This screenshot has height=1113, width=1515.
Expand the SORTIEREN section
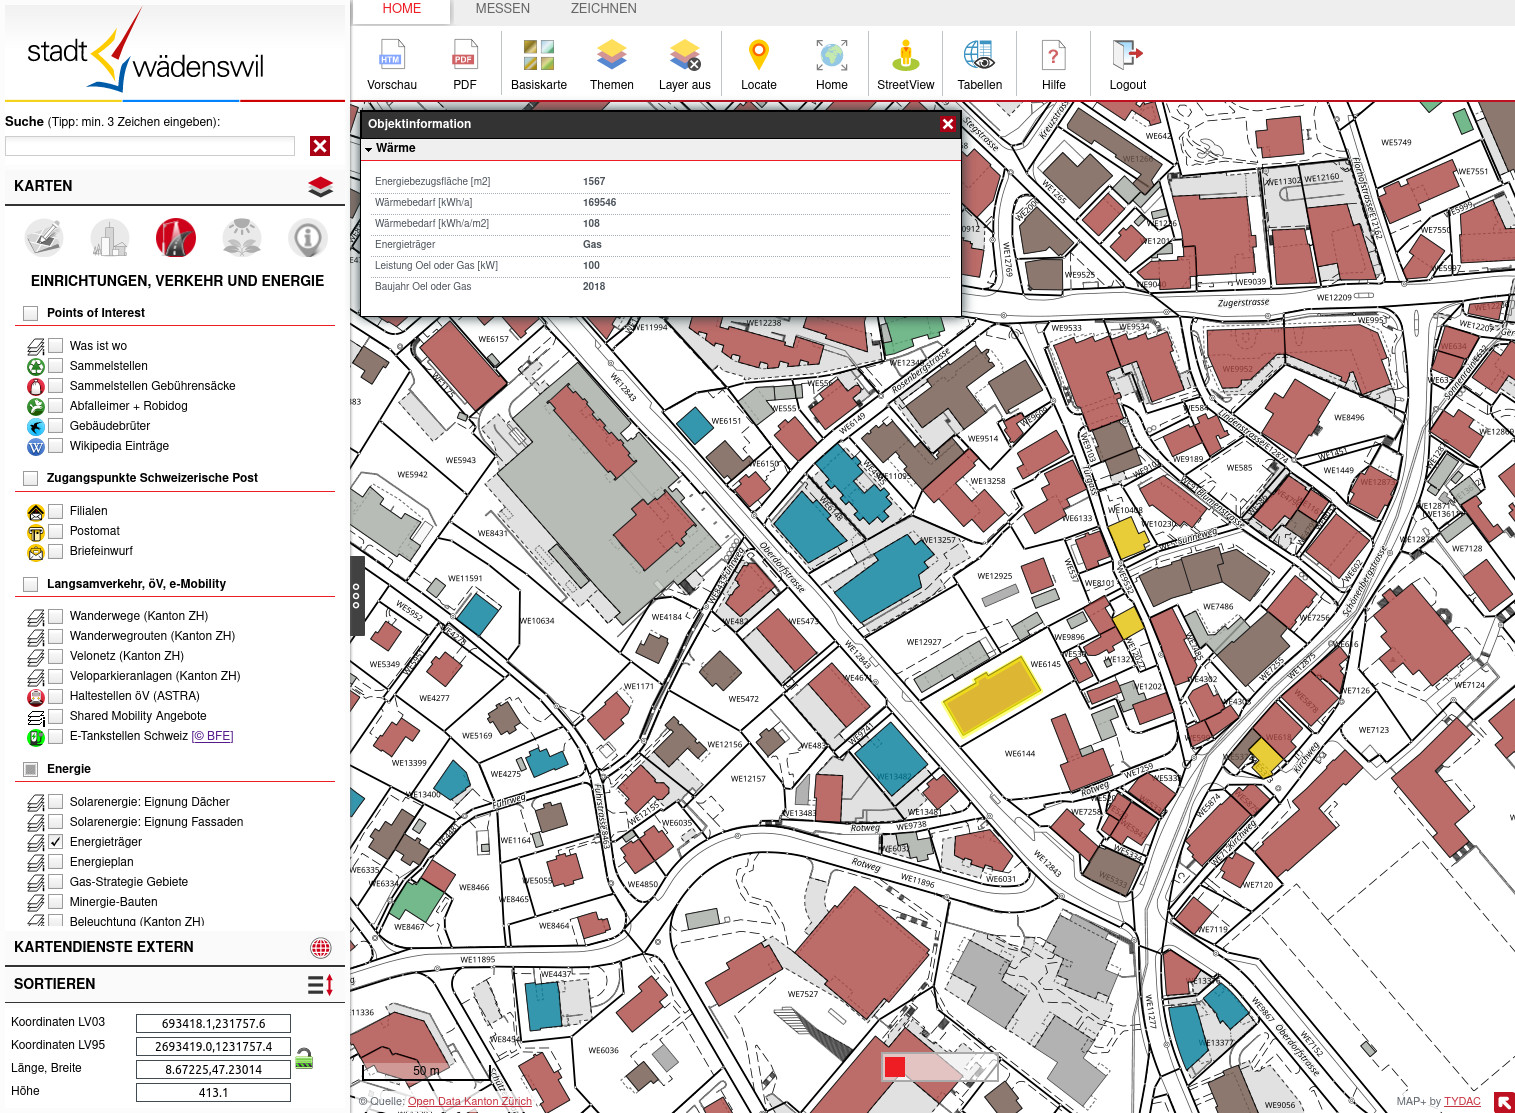coord(174,984)
